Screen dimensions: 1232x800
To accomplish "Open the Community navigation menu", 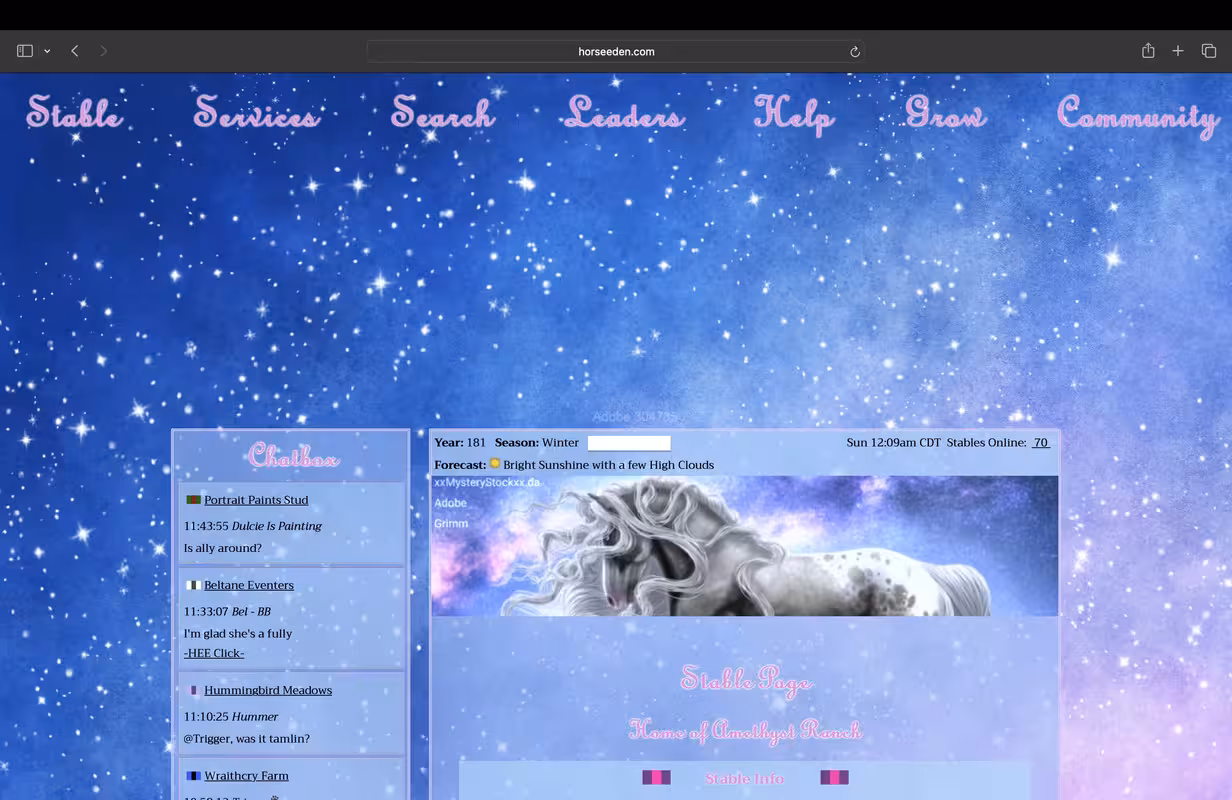I will [x=1137, y=115].
